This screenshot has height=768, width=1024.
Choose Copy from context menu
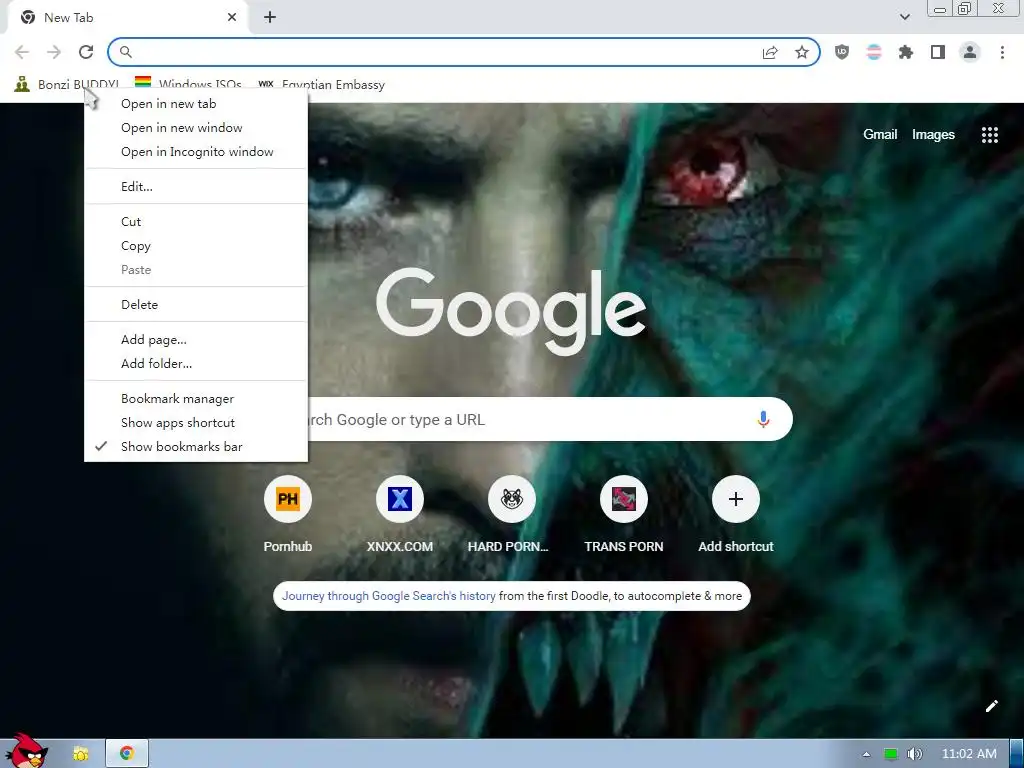tap(196, 246)
